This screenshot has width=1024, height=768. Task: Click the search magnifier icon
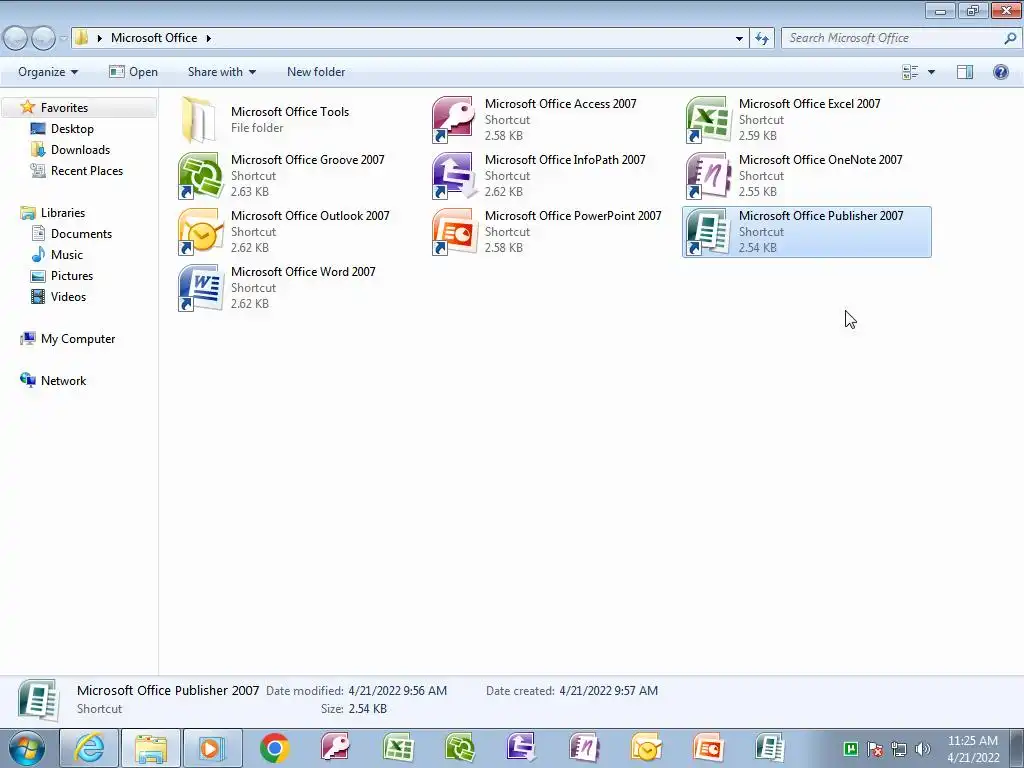(x=1010, y=38)
